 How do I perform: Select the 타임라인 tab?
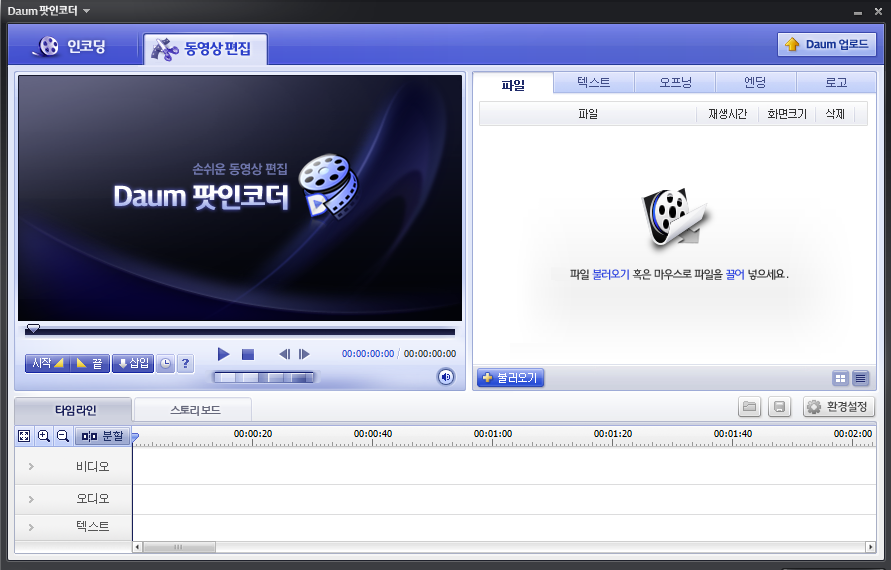point(74,410)
